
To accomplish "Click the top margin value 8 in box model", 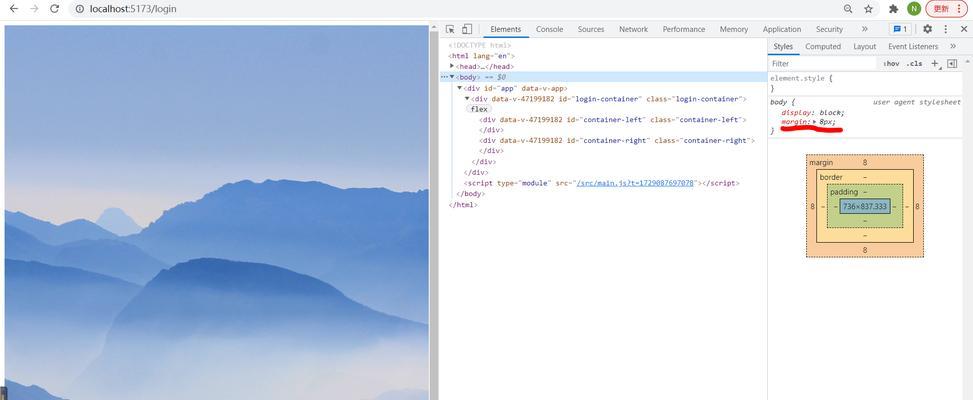I will 864,162.
